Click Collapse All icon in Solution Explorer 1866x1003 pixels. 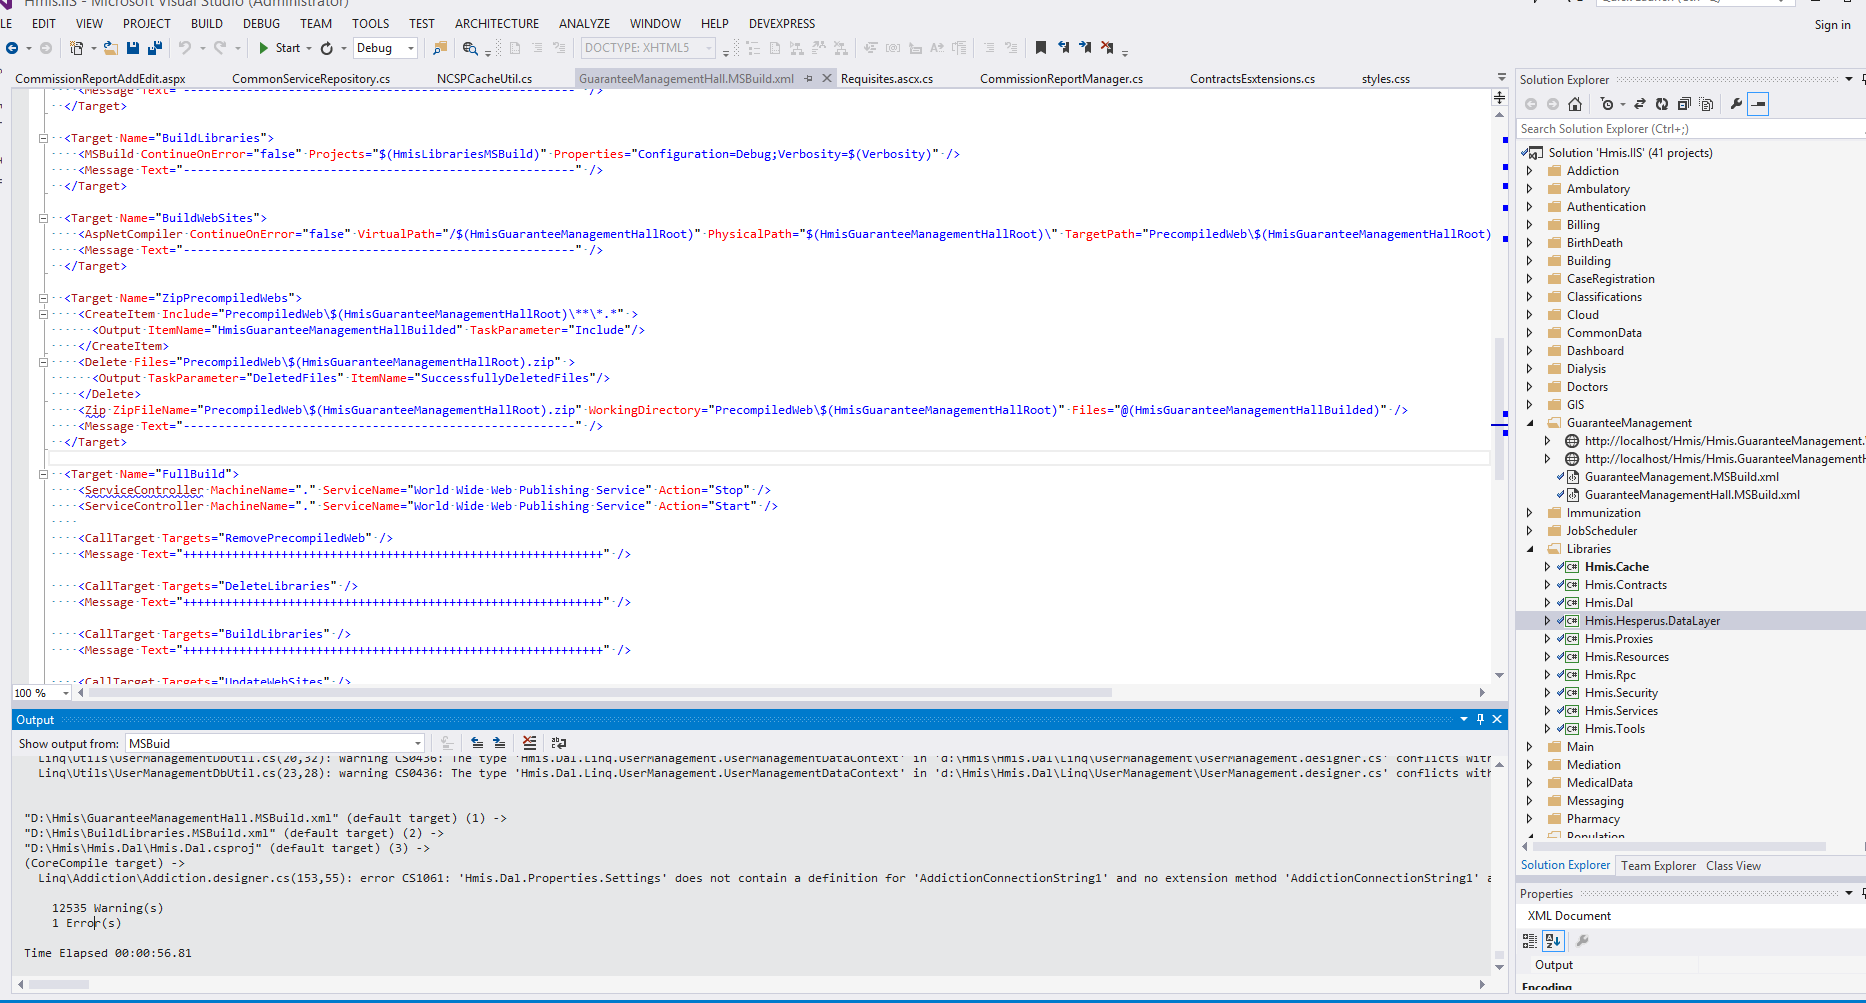click(x=1684, y=104)
